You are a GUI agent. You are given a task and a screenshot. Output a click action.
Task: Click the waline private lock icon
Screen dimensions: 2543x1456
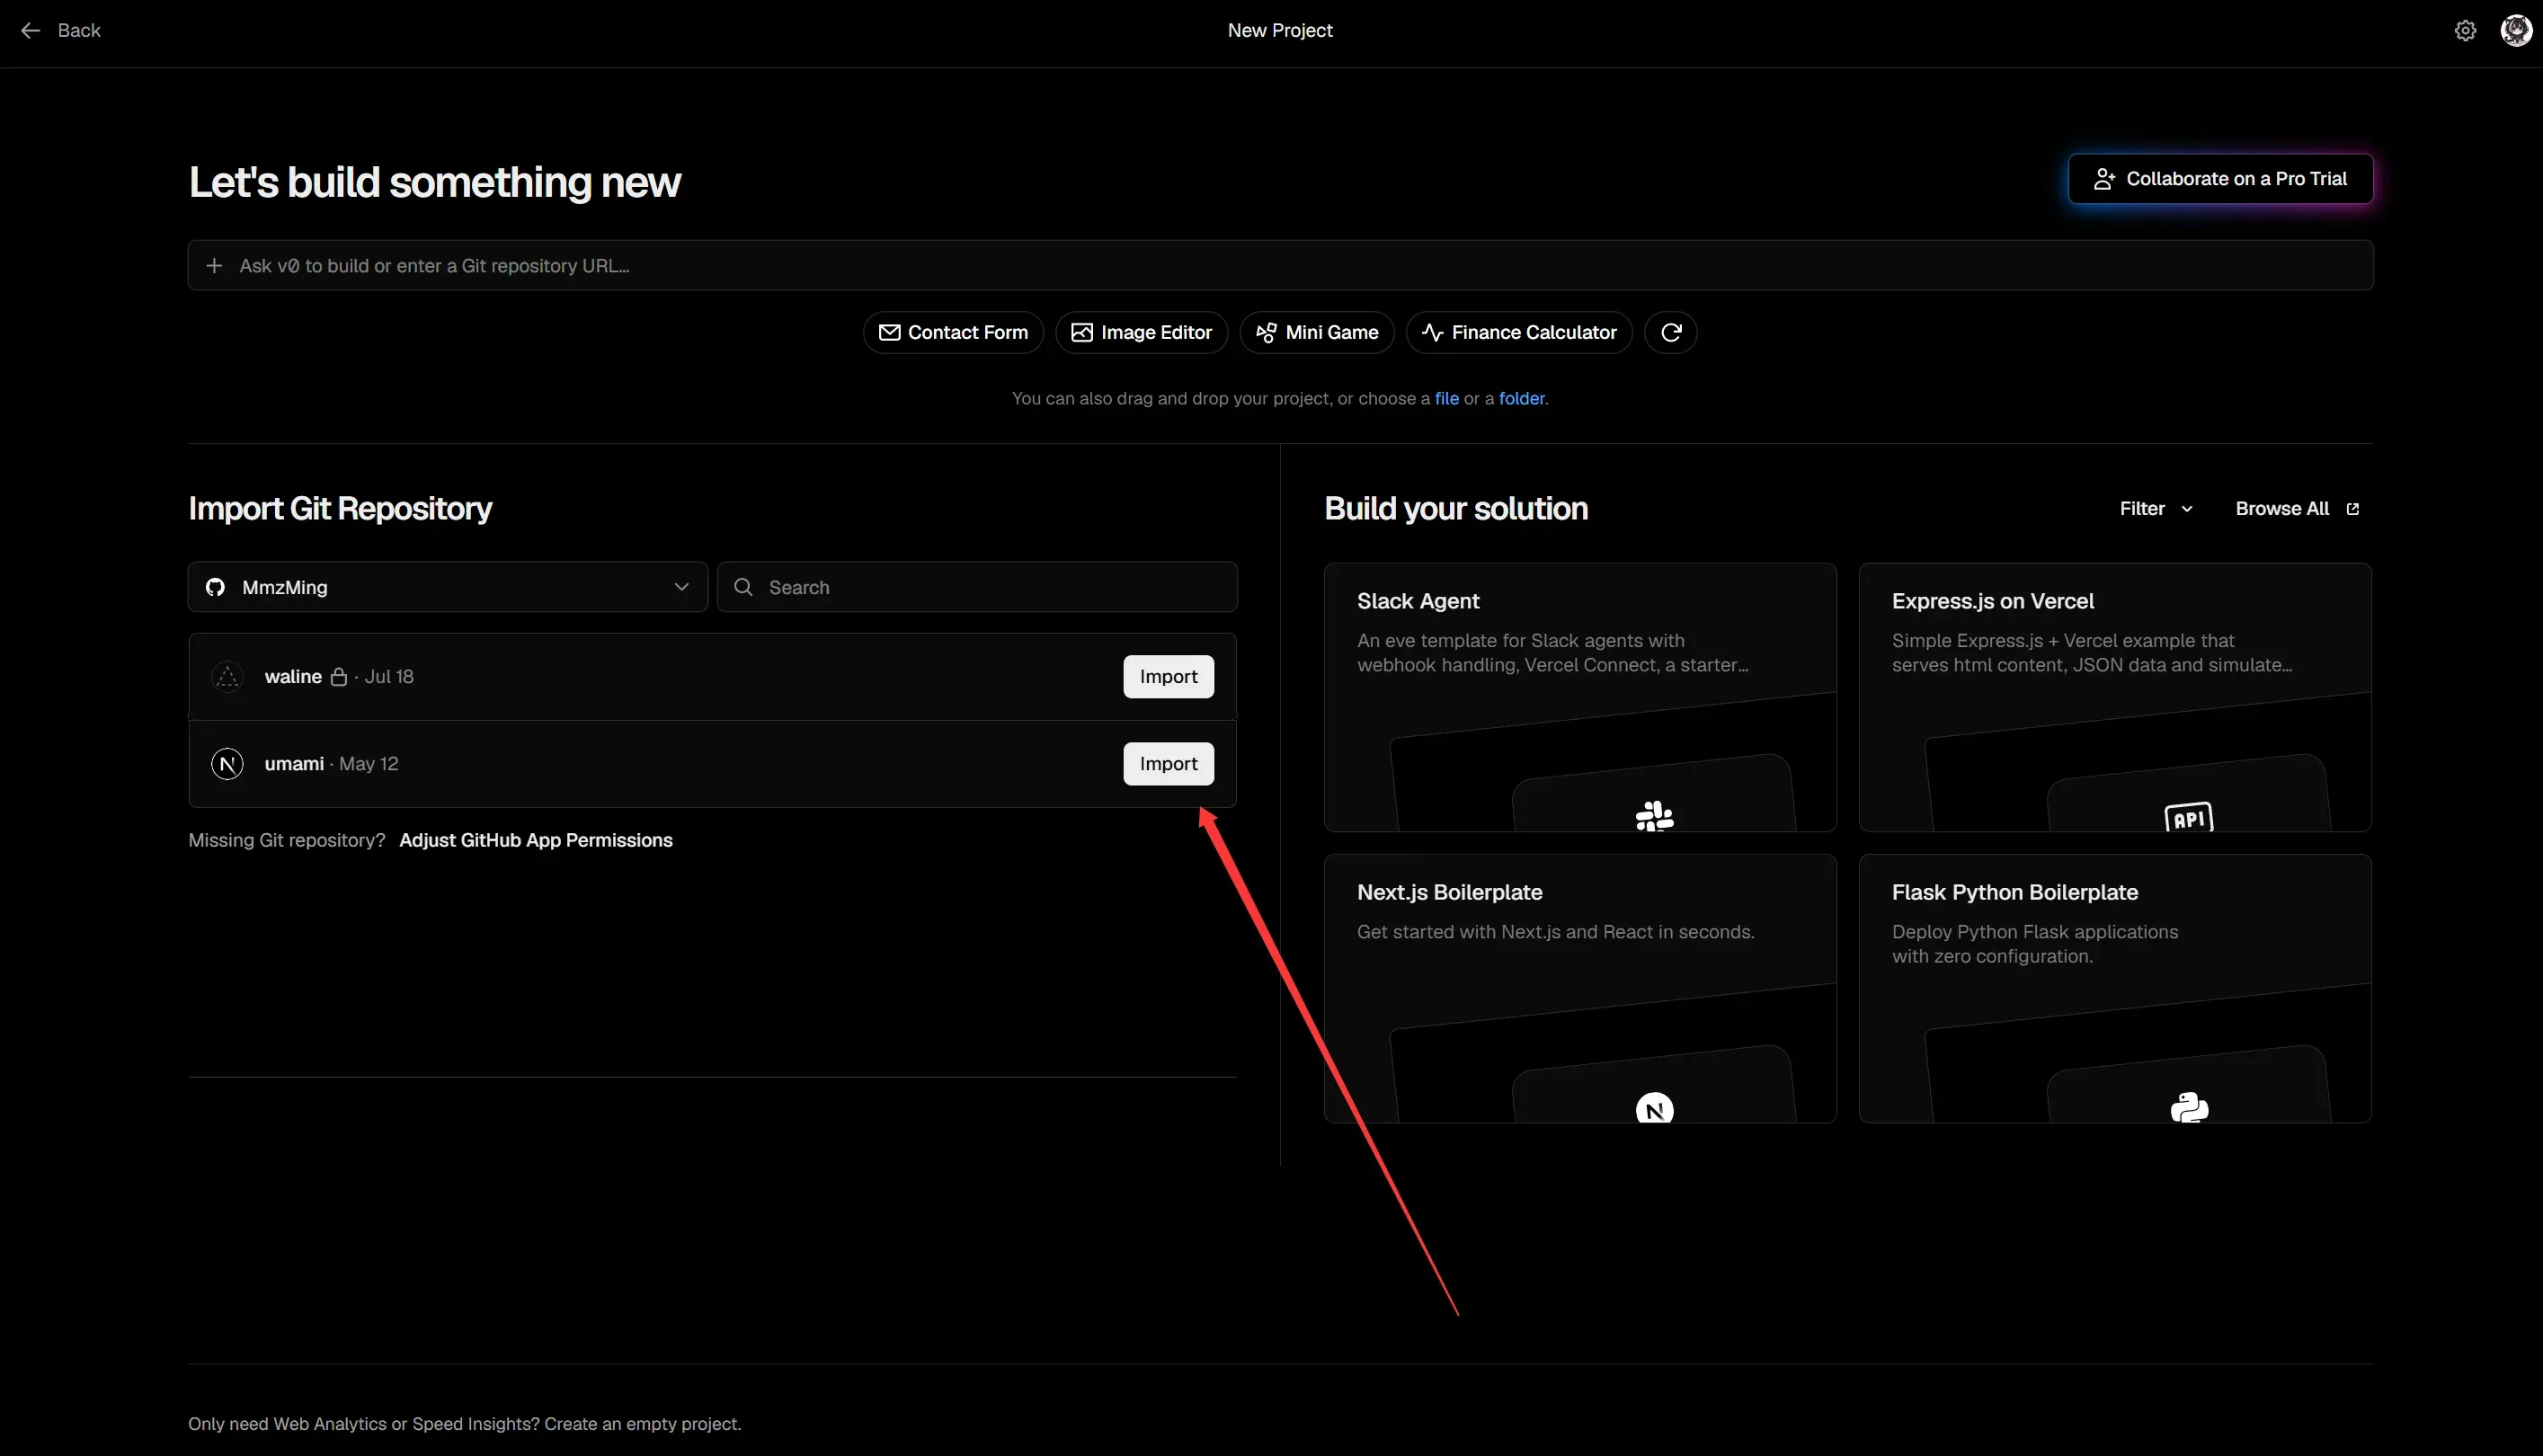point(339,677)
